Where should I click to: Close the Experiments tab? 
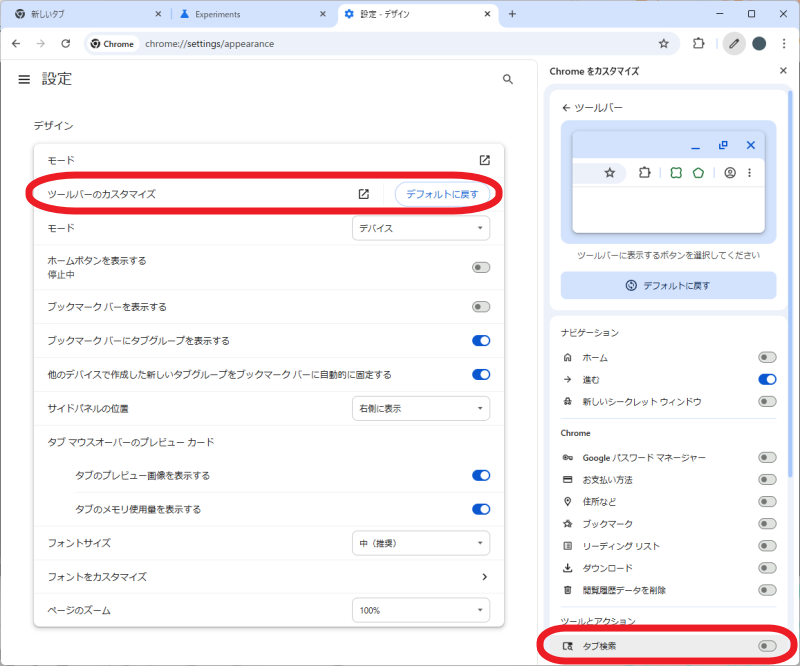point(322,14)
